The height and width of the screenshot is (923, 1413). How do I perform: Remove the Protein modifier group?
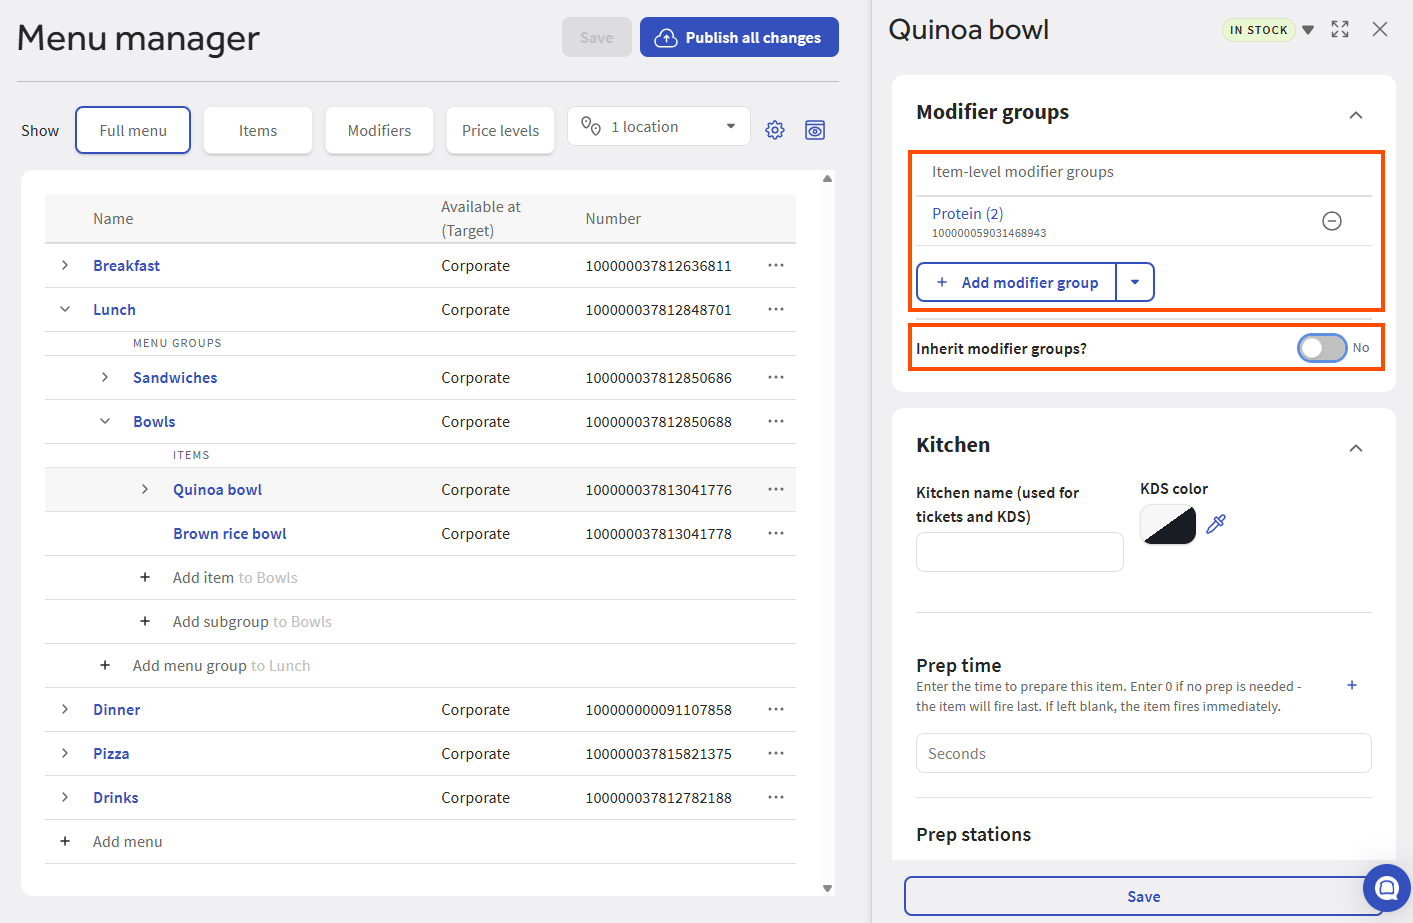1331,221
